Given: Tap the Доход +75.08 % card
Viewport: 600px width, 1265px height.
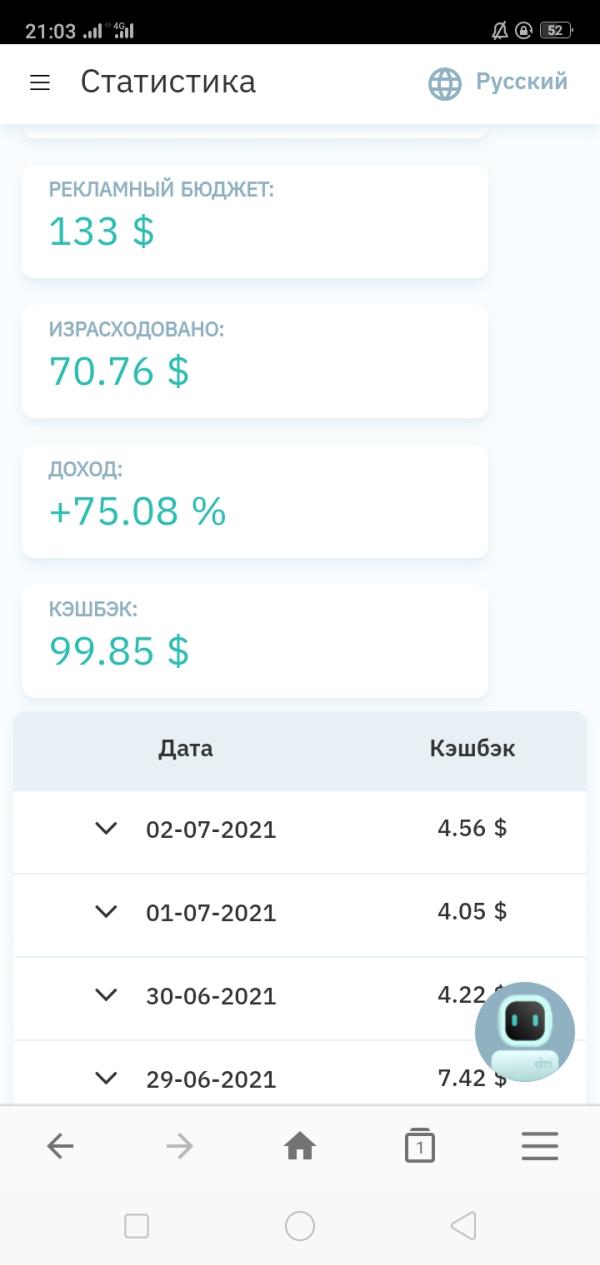Looking at the screenshot, I should pos(255,501).
